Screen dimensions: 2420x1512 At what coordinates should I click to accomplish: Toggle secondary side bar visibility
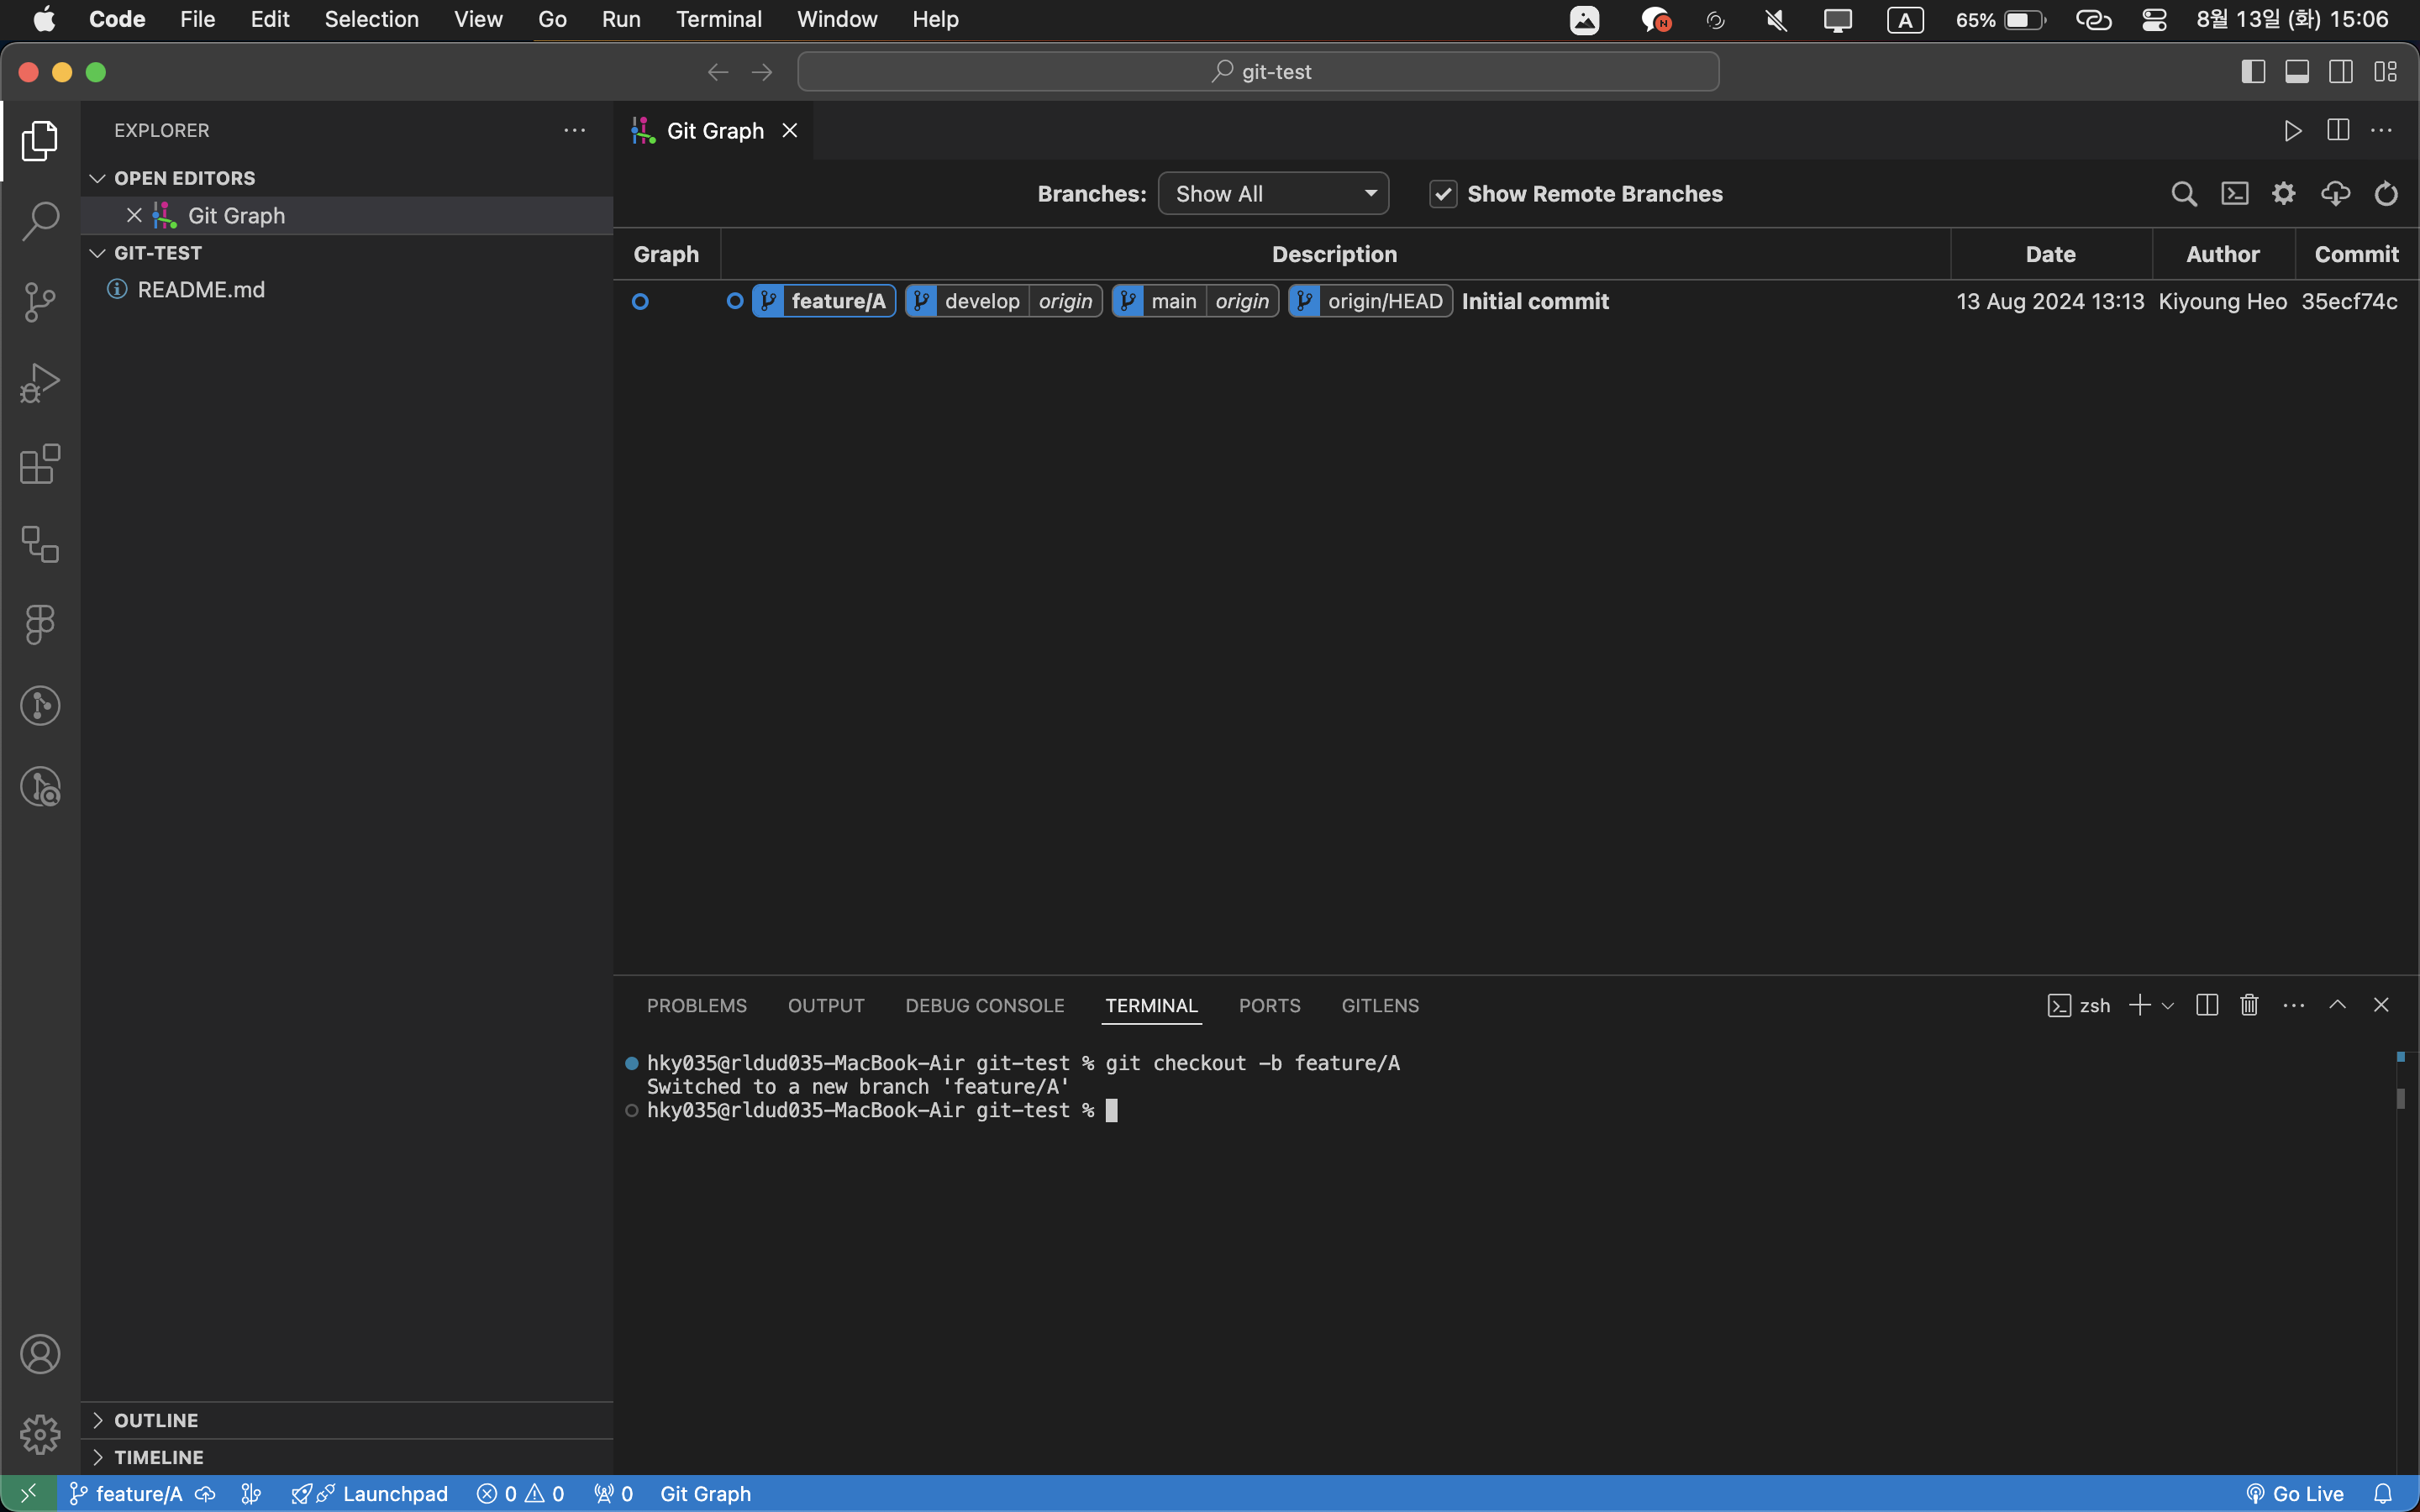2341,72
